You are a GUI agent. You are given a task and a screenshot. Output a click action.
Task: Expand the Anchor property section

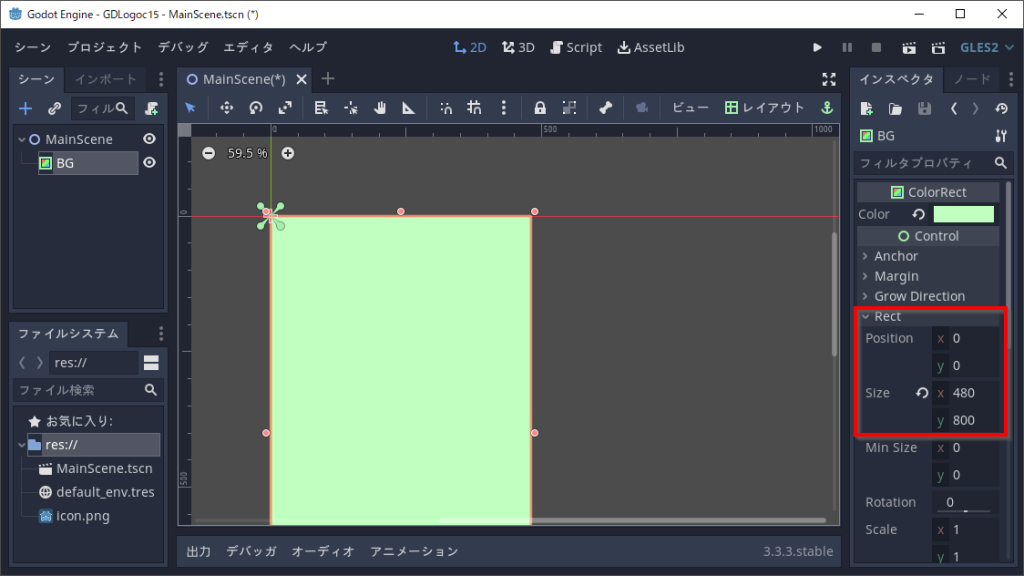(895, 256)
